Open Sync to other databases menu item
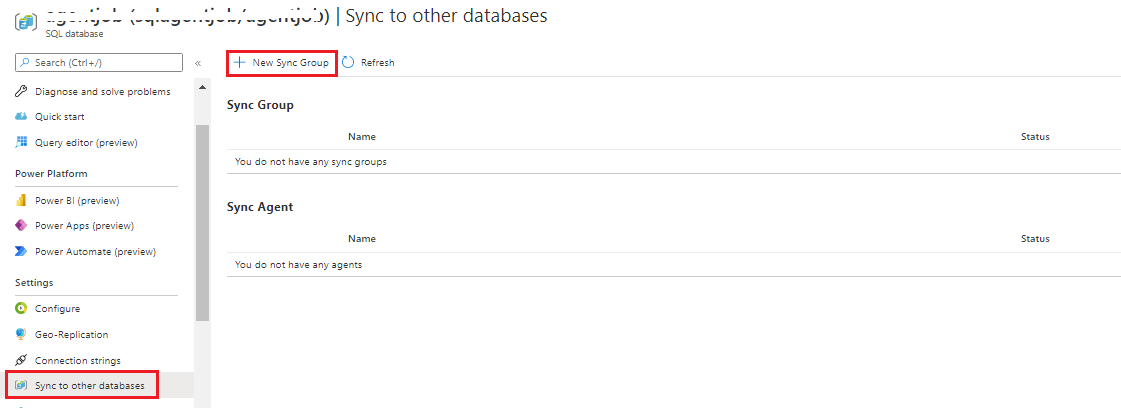The image size is (1121, 410). (89, 386)
